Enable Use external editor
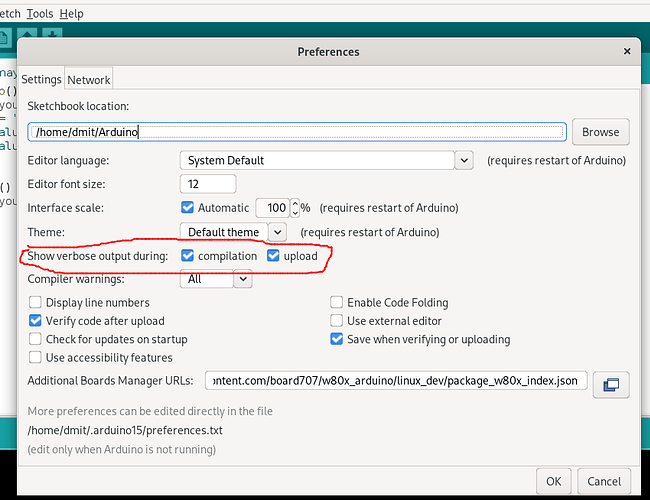 [x=337, y=320]
